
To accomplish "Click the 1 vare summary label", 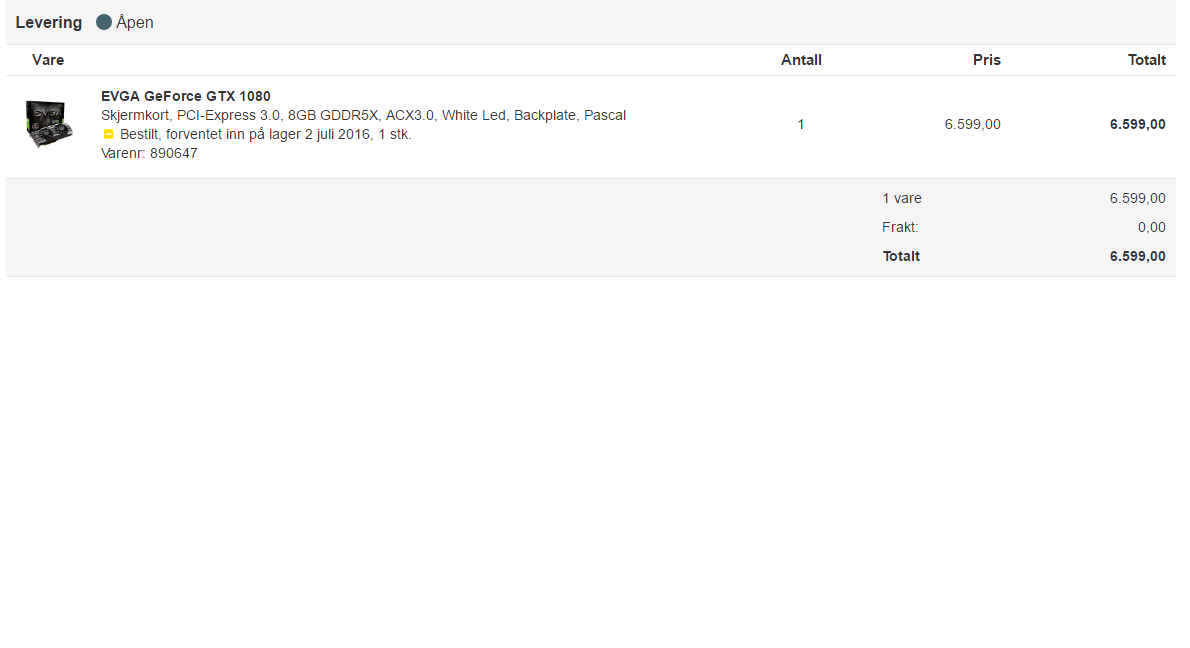I will pyautogui.click(x=902, y=198).
